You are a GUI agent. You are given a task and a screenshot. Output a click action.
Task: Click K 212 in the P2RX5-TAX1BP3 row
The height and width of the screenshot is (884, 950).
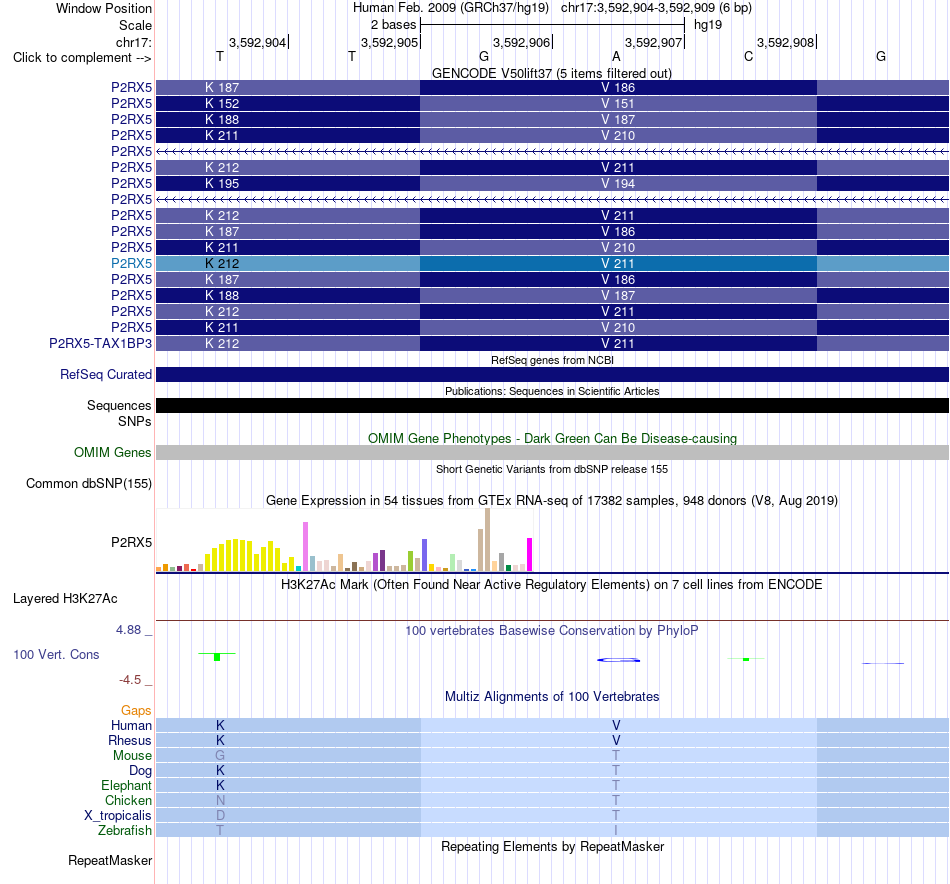[288, 344]
